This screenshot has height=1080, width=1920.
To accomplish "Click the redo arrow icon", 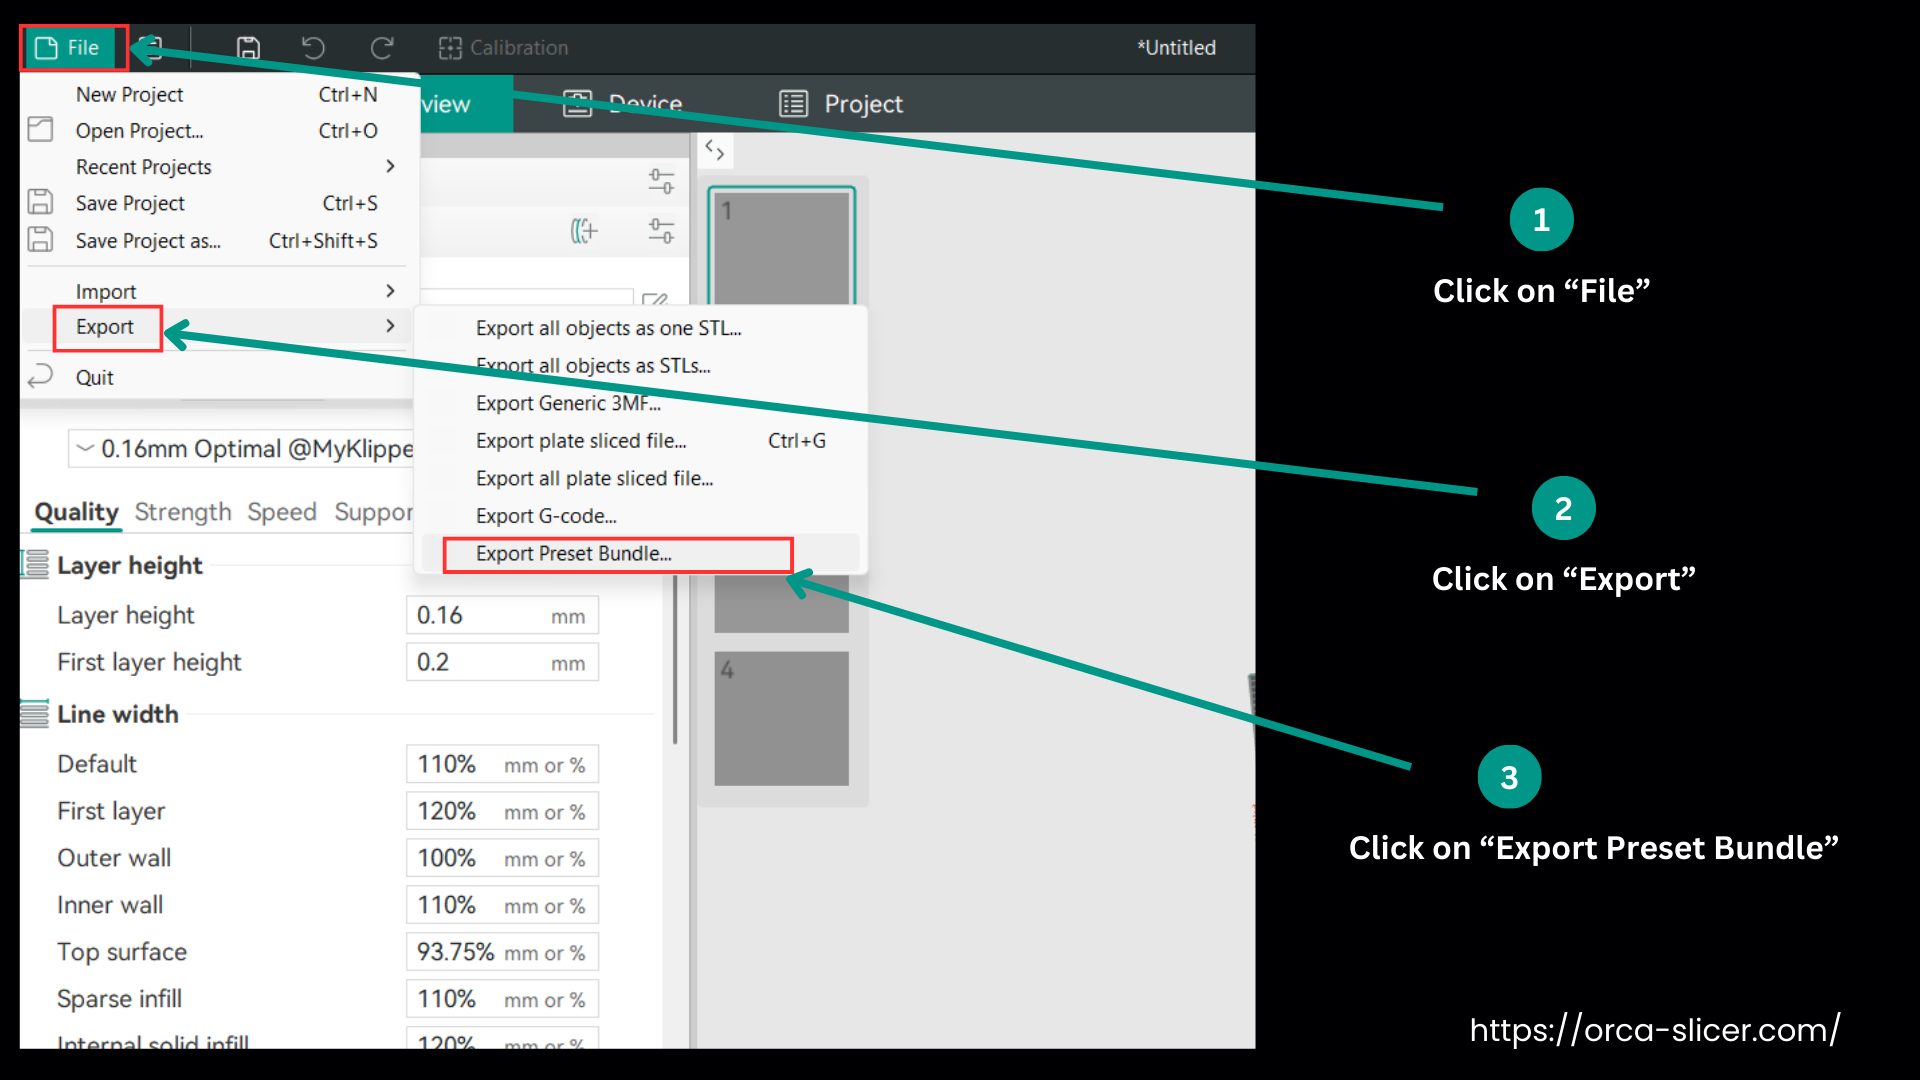I will coord(382,47).
